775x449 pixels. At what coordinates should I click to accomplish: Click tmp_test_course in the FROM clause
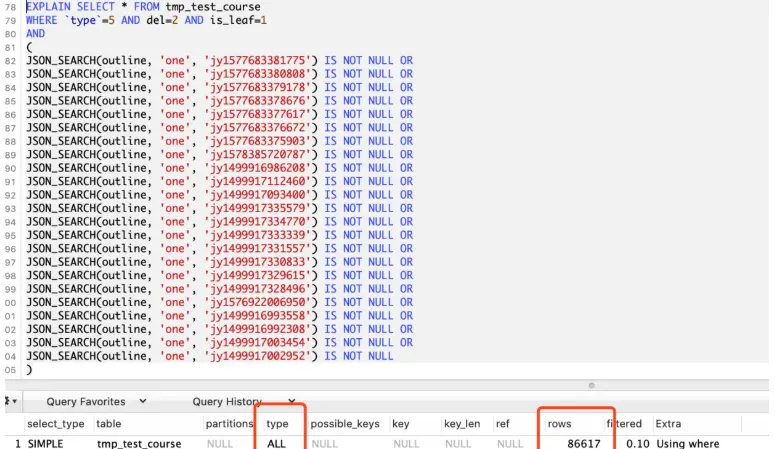213,7
